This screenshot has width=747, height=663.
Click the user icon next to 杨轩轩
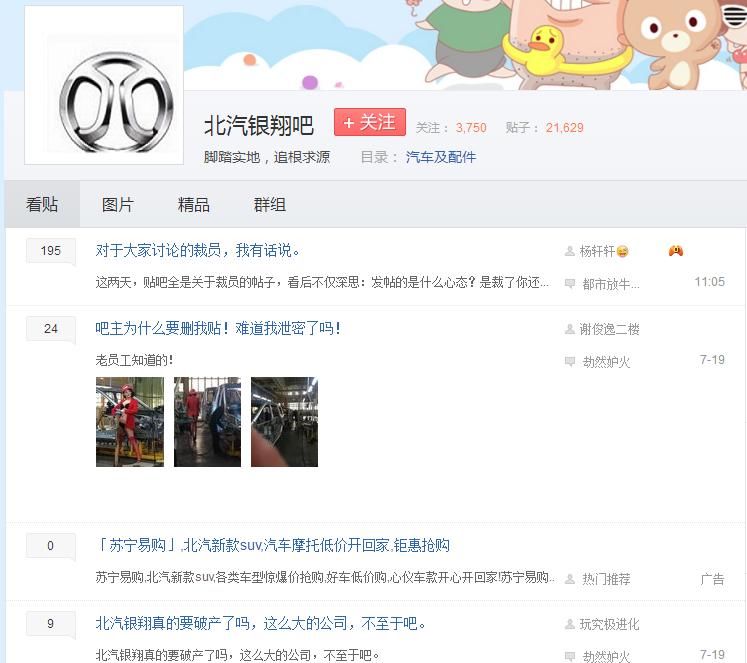point(569,251)
